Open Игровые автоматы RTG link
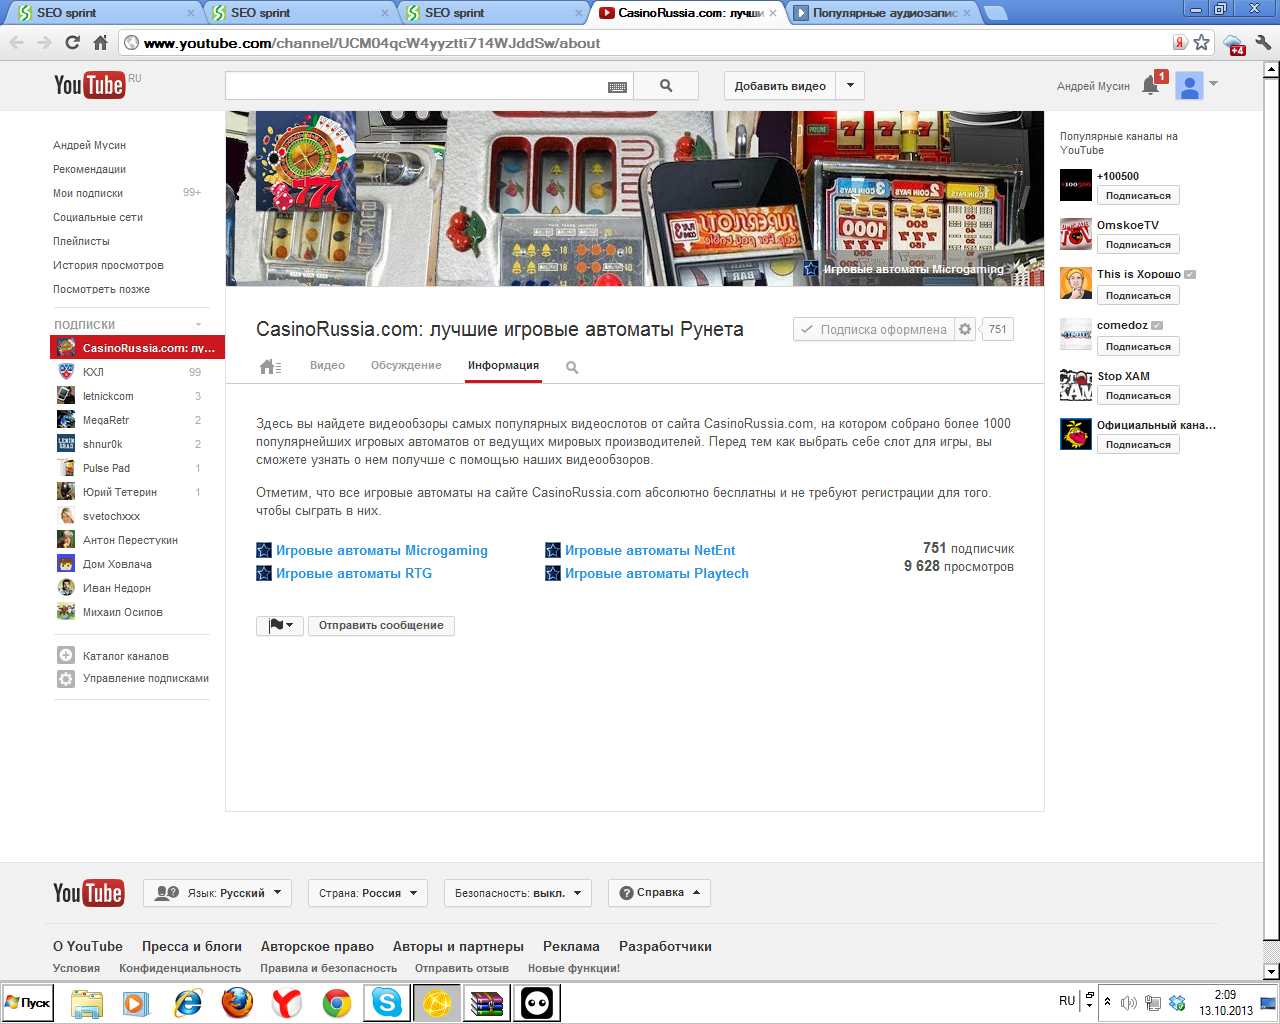1280x1024 pixels. 354,573
